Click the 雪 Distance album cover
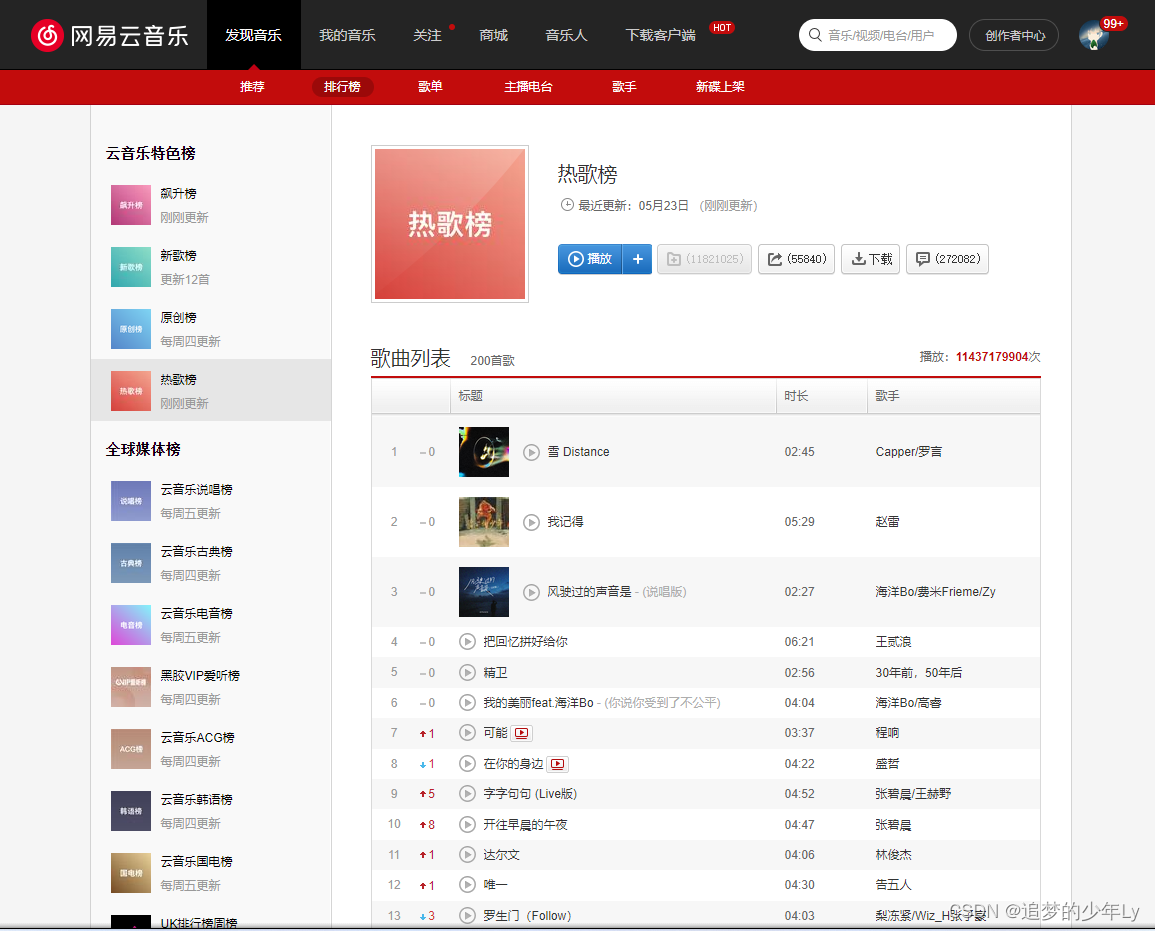The image size is (1155, 931). [x=484, y=452]
